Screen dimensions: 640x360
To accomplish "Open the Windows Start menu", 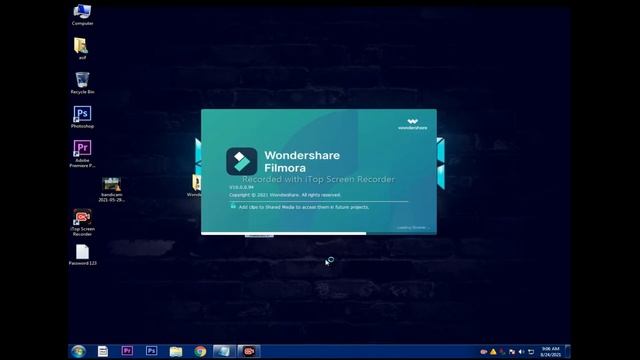I will 78,351.
